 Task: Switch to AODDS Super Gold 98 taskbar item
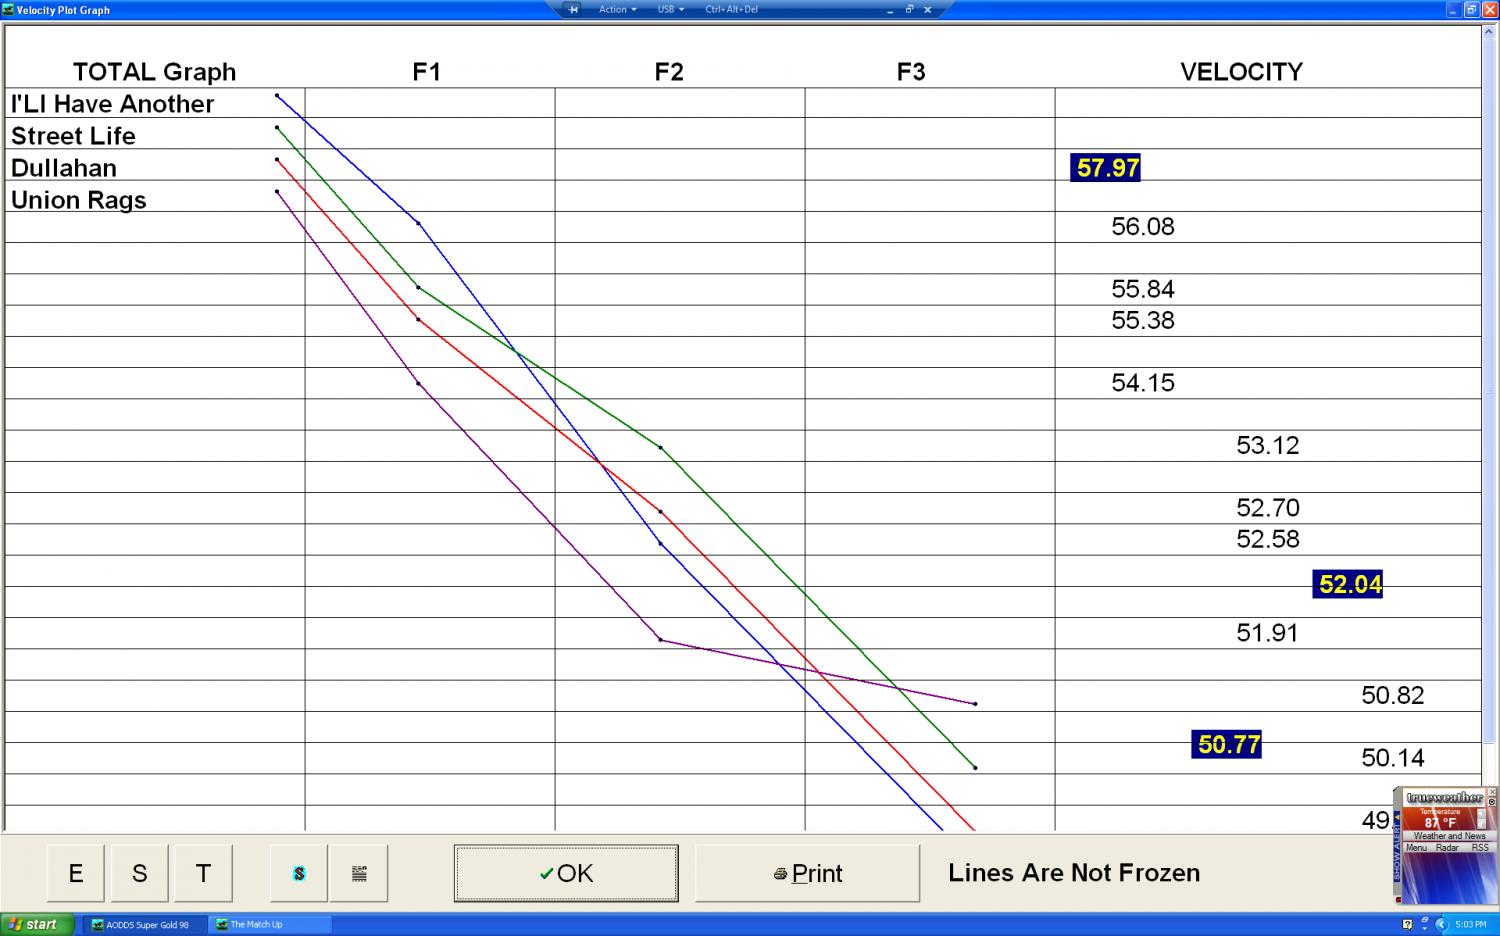click(x=145, y=925)
